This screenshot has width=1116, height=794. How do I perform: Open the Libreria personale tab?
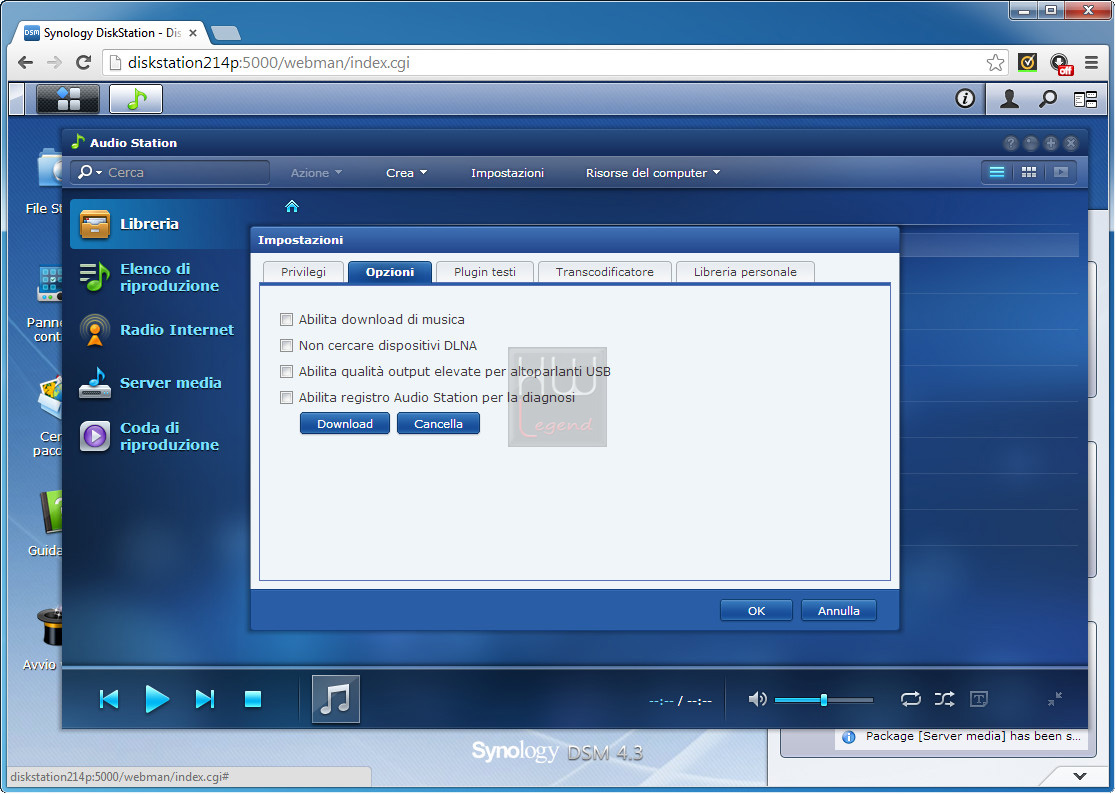[x=745, y=272]
